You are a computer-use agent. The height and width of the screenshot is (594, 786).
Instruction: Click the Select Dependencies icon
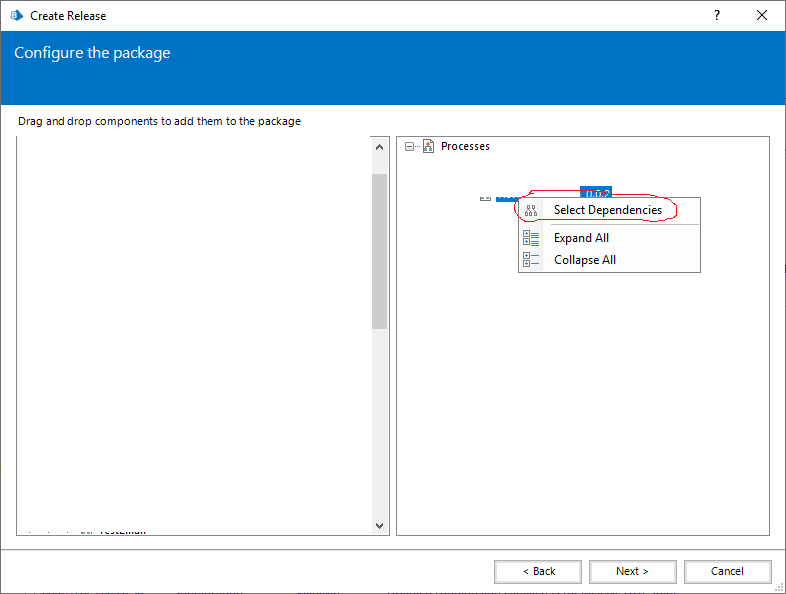click(531, 211)
